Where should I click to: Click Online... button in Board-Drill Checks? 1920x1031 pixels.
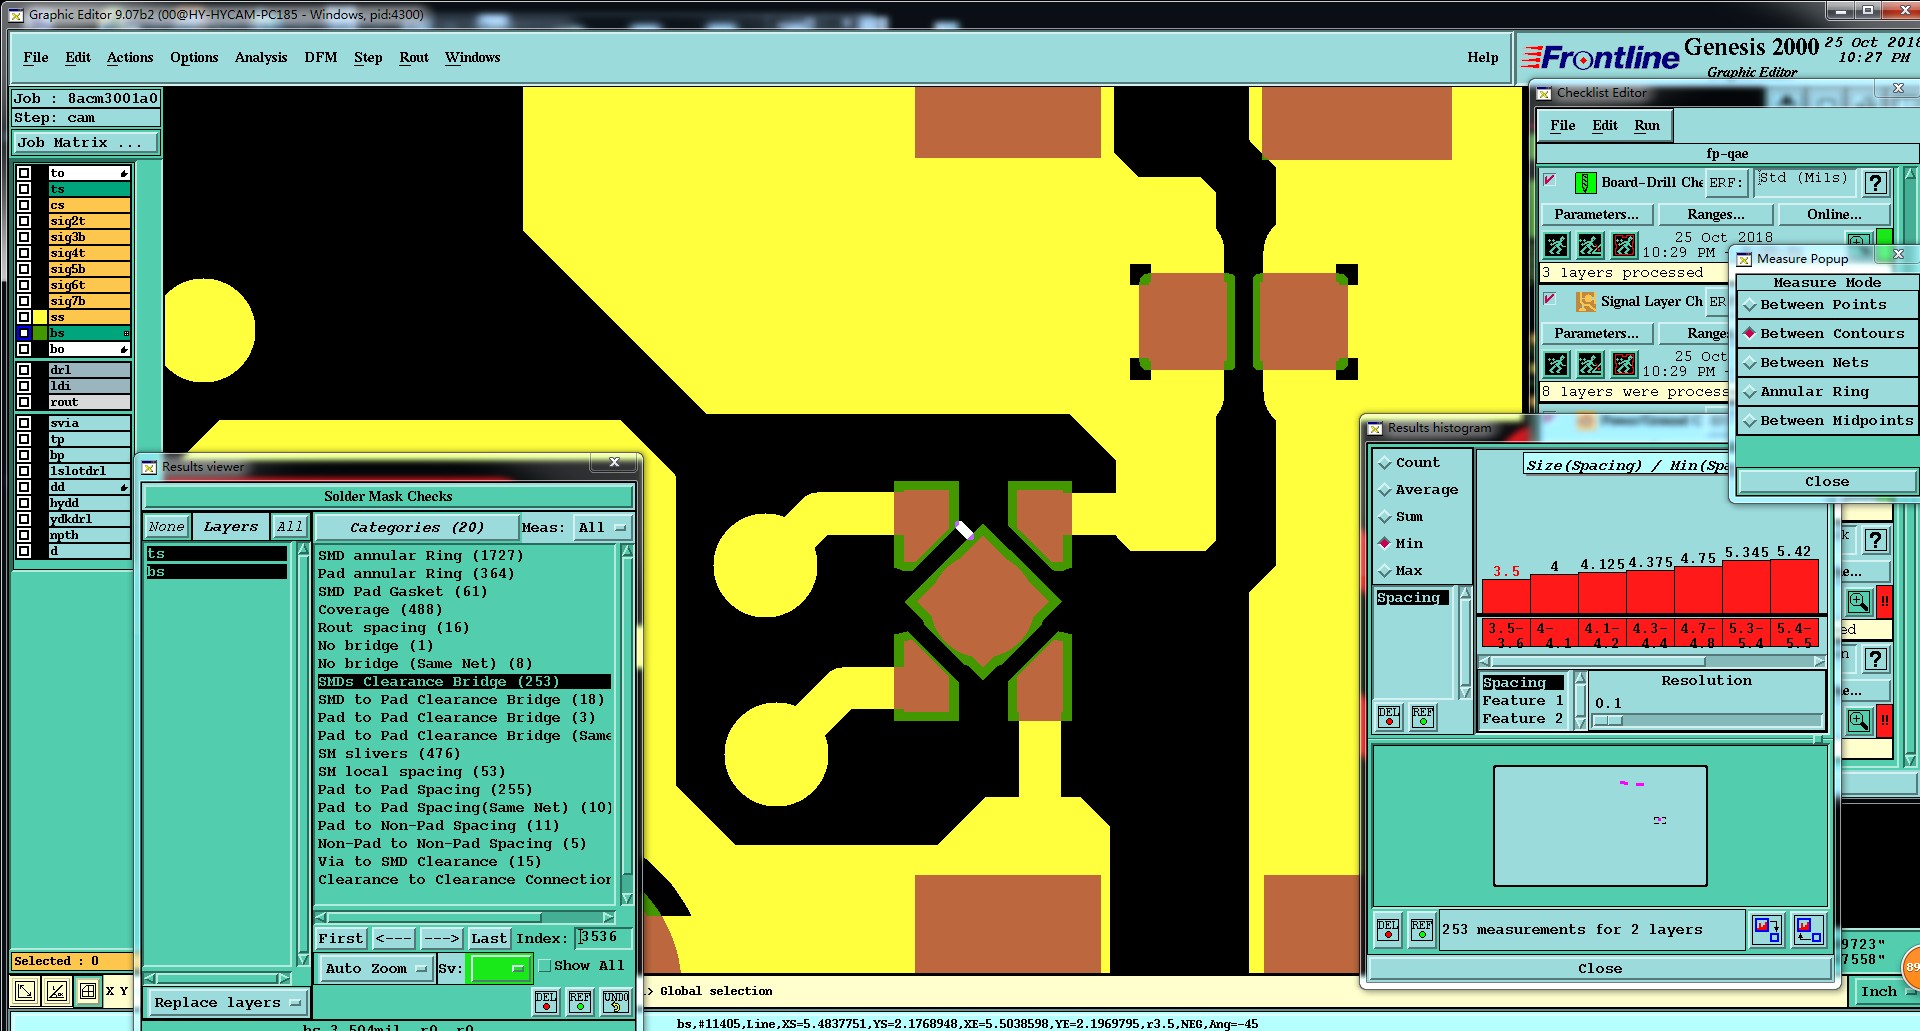(1834, 215)
